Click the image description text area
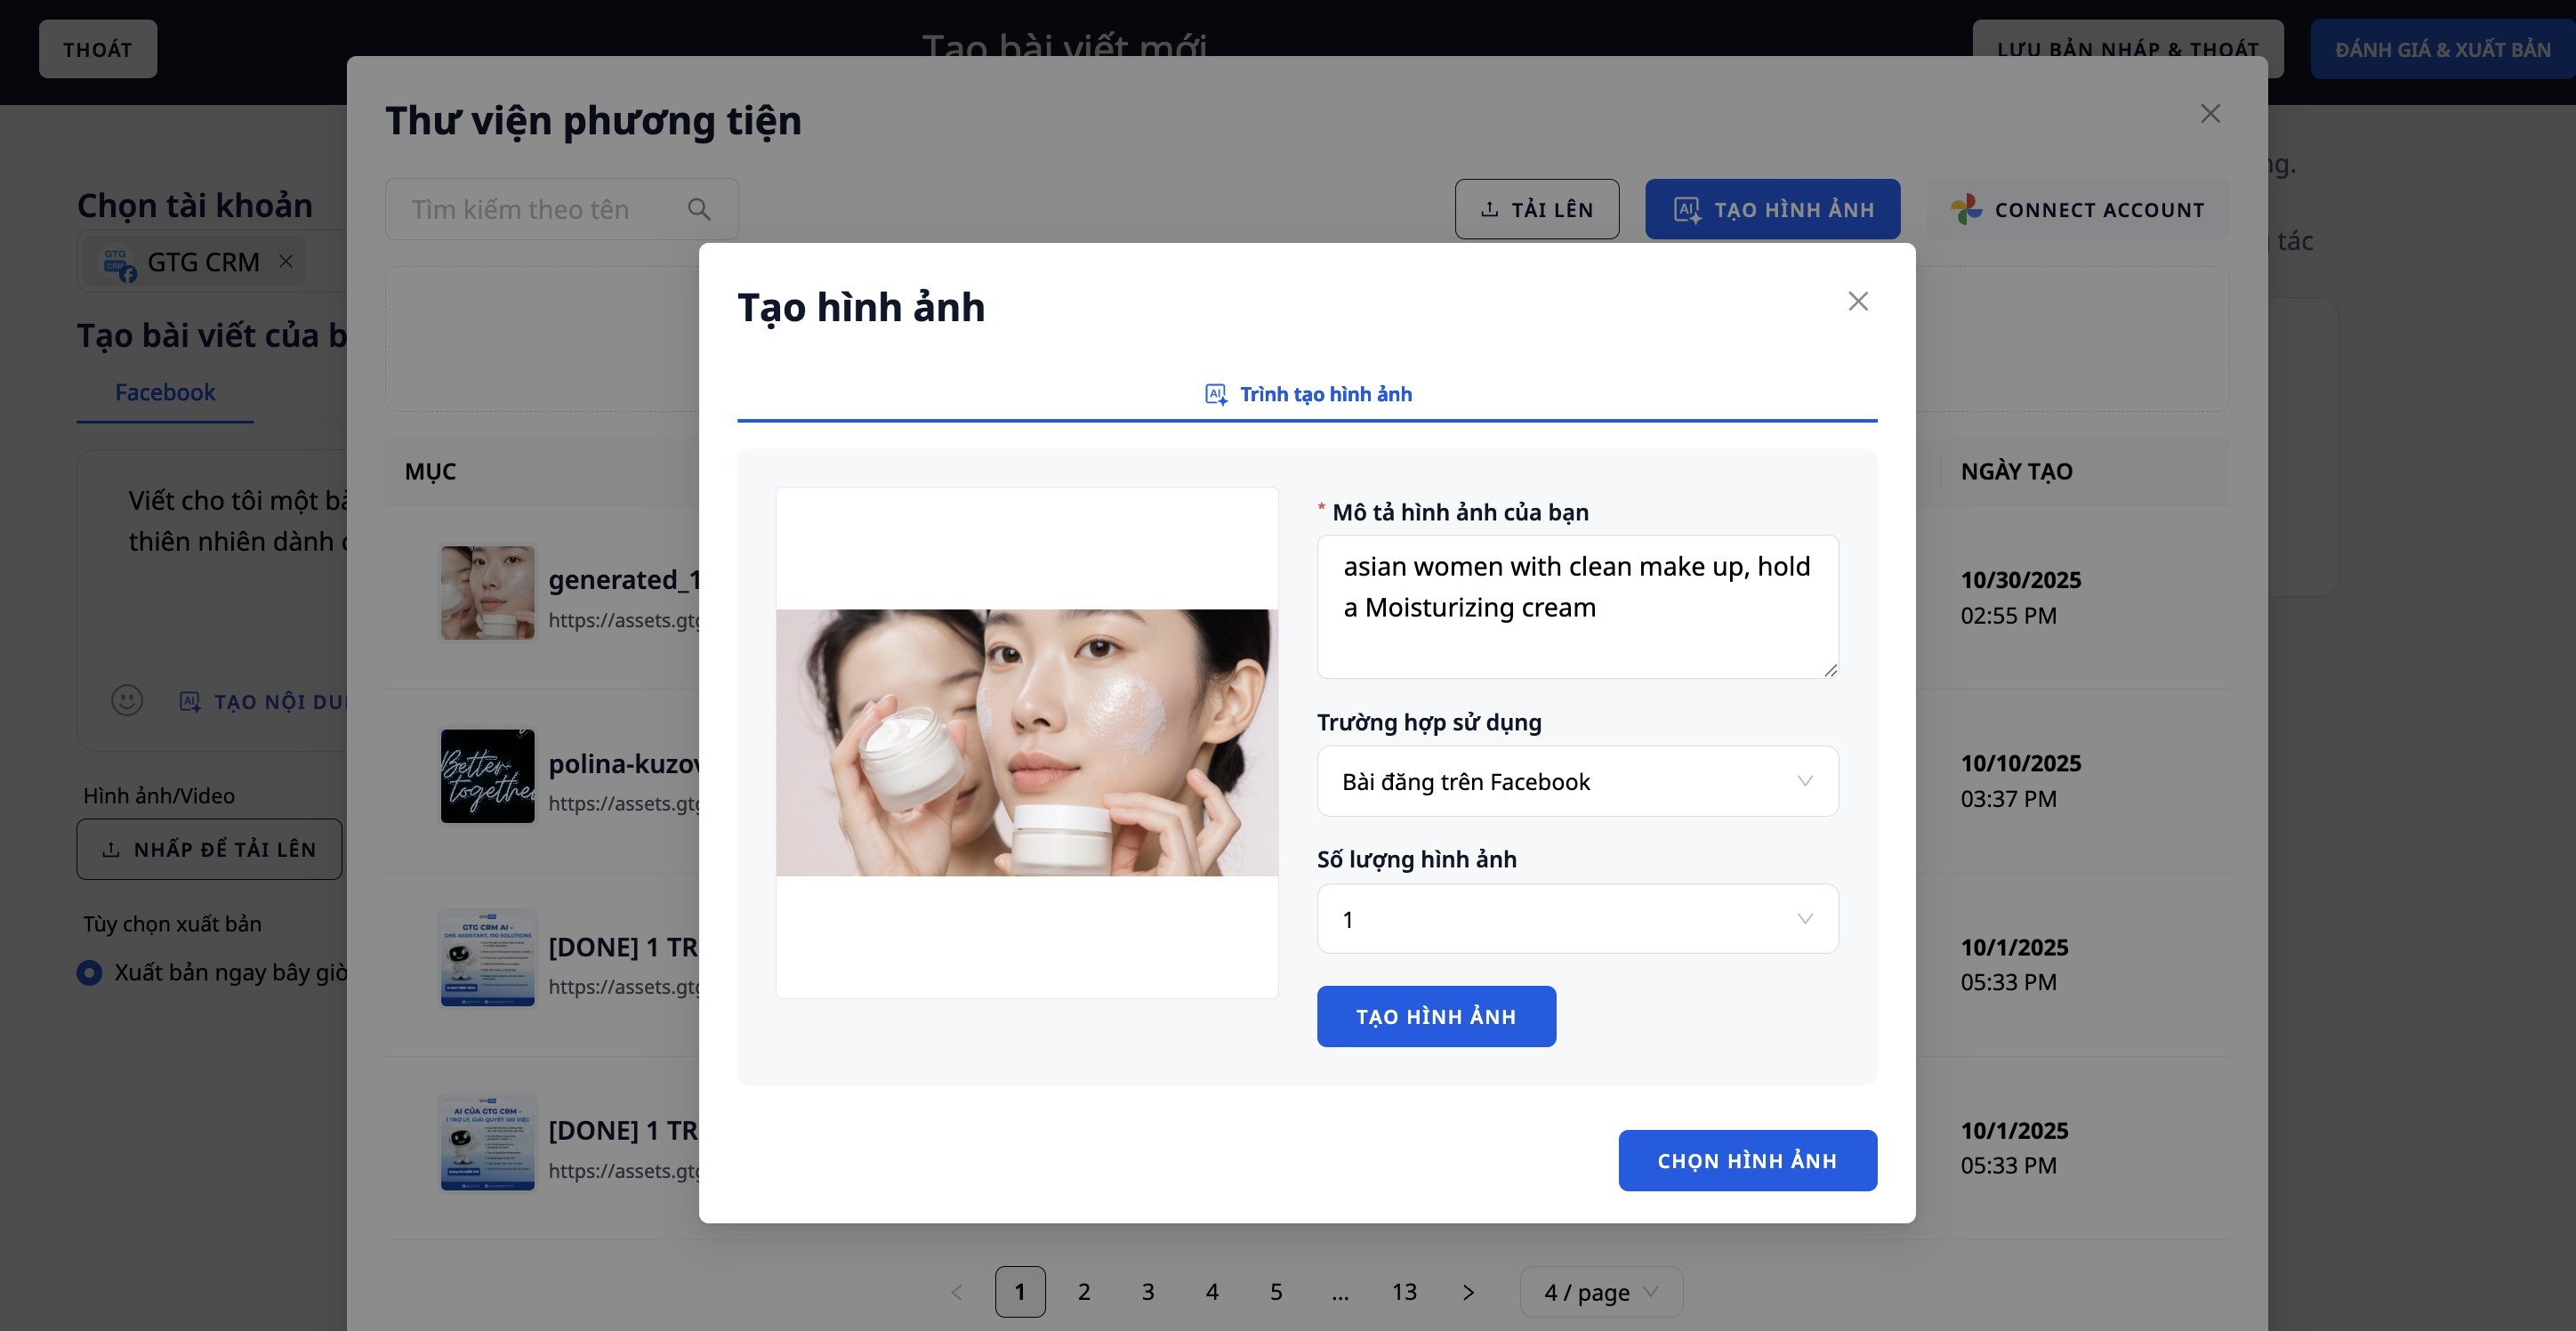 [1576, 606]
